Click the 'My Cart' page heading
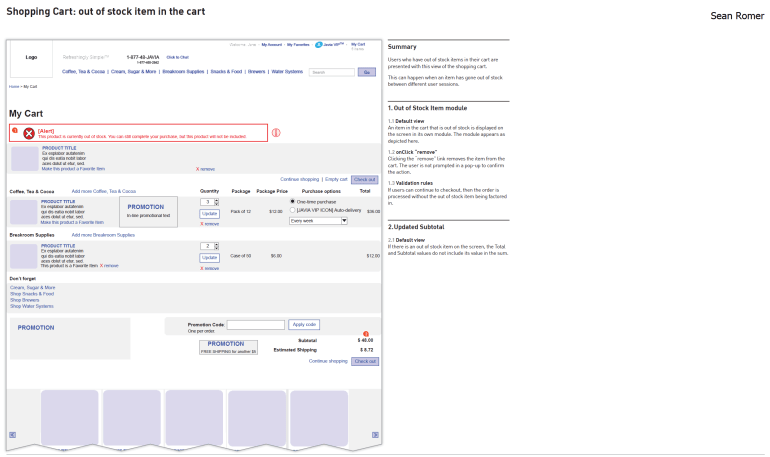 point(26,113)
